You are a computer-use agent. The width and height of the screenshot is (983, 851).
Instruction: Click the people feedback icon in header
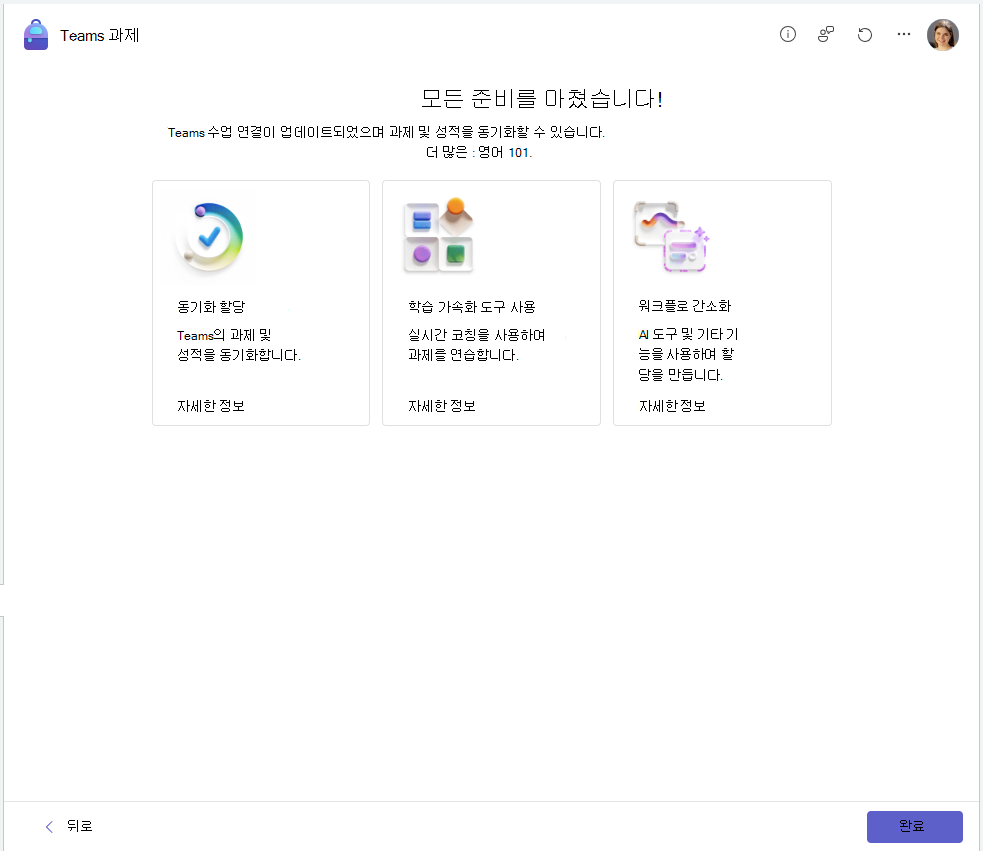826,34
